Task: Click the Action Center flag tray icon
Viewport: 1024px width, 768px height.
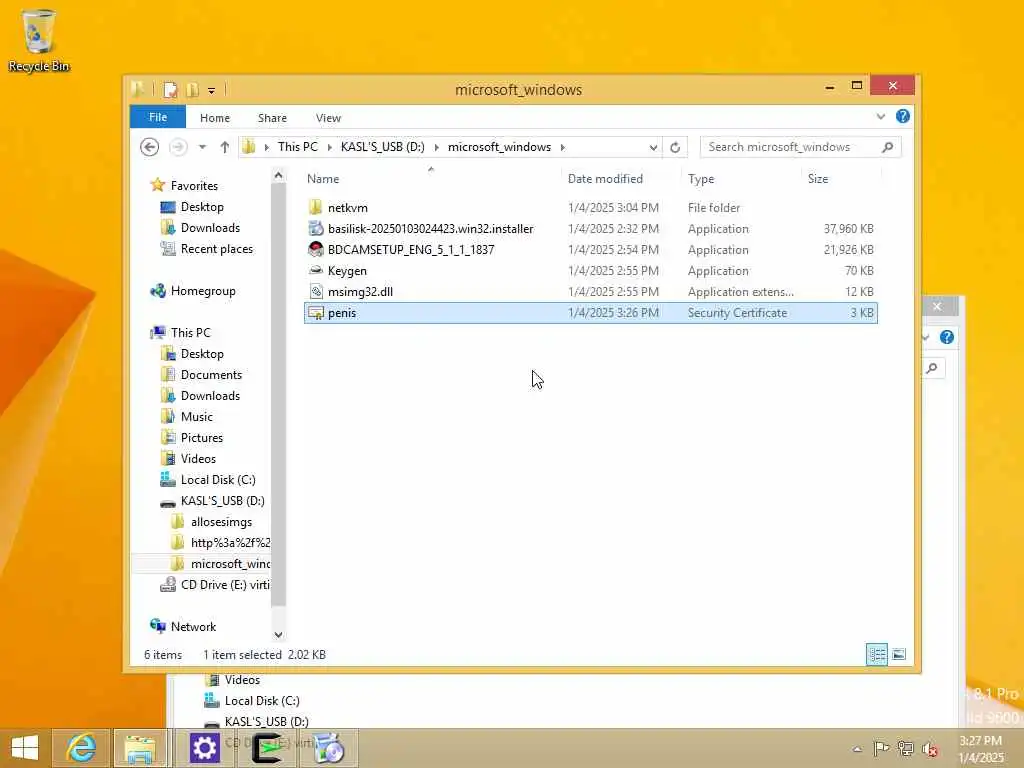Action: point(881,749)
